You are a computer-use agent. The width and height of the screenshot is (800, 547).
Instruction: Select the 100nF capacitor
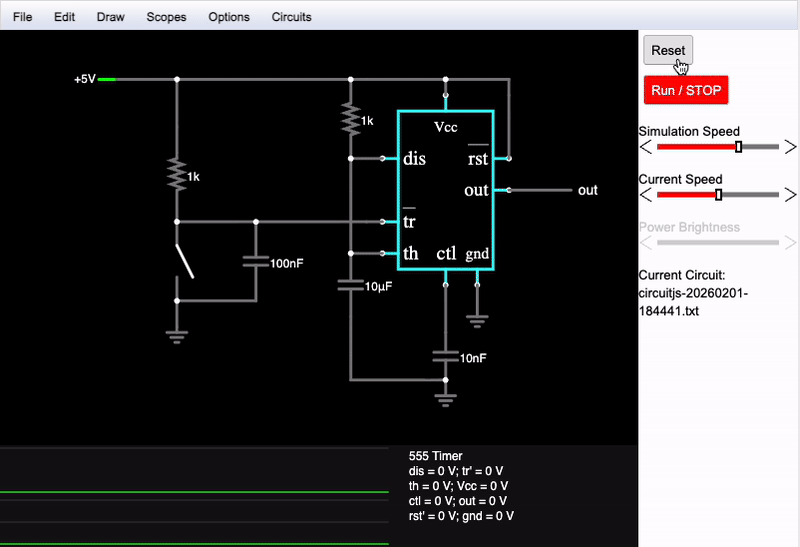pos(256,262)
